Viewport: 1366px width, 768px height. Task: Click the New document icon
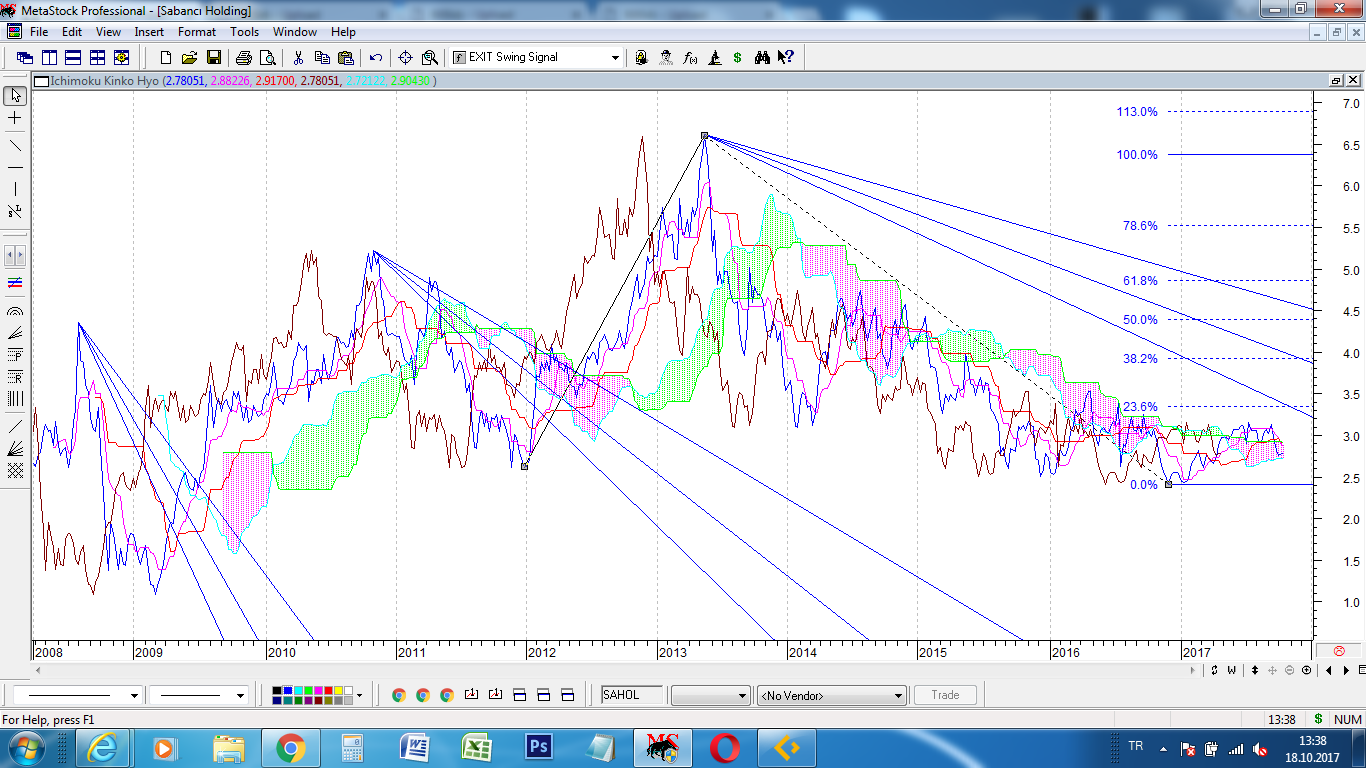point(166,58)
